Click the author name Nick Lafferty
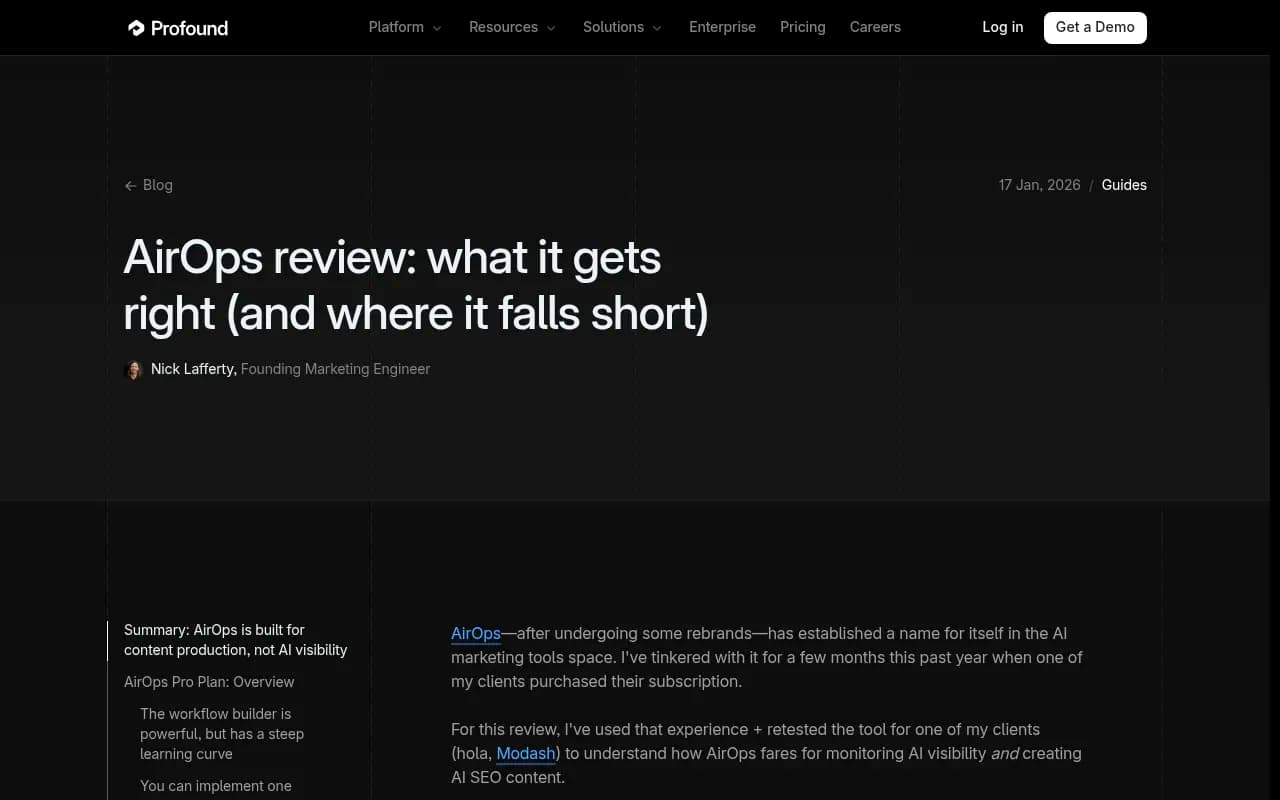 click(x=193, y=369)
